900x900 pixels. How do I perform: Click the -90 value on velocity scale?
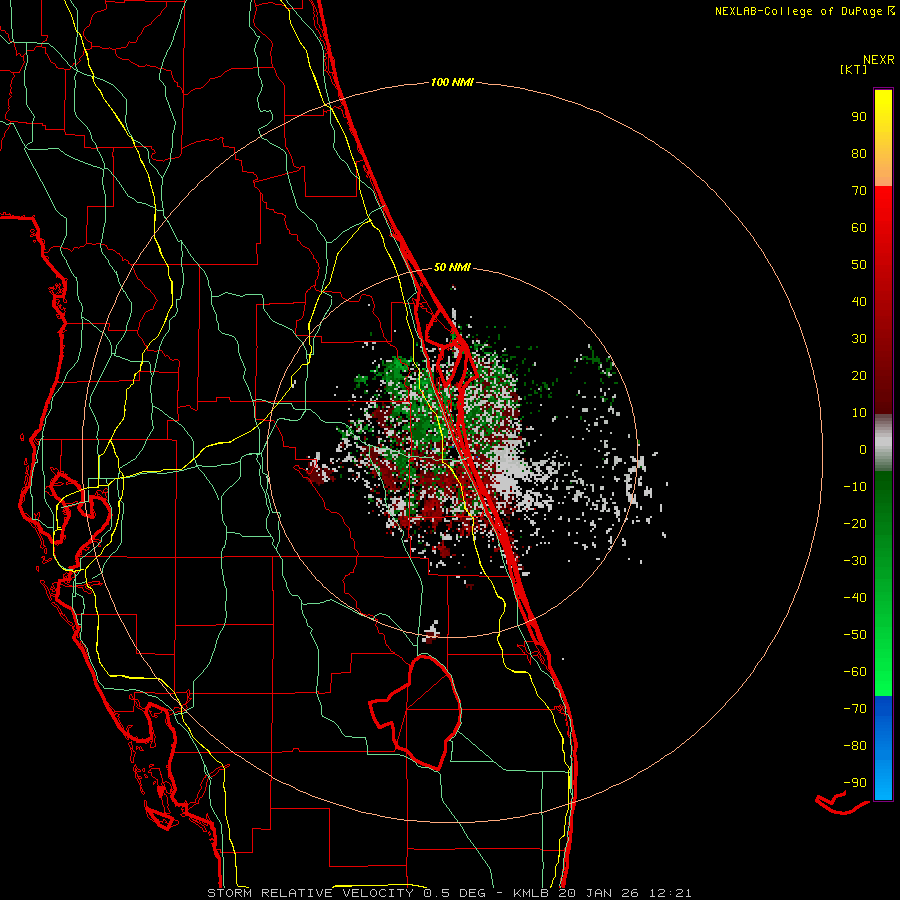855,782
